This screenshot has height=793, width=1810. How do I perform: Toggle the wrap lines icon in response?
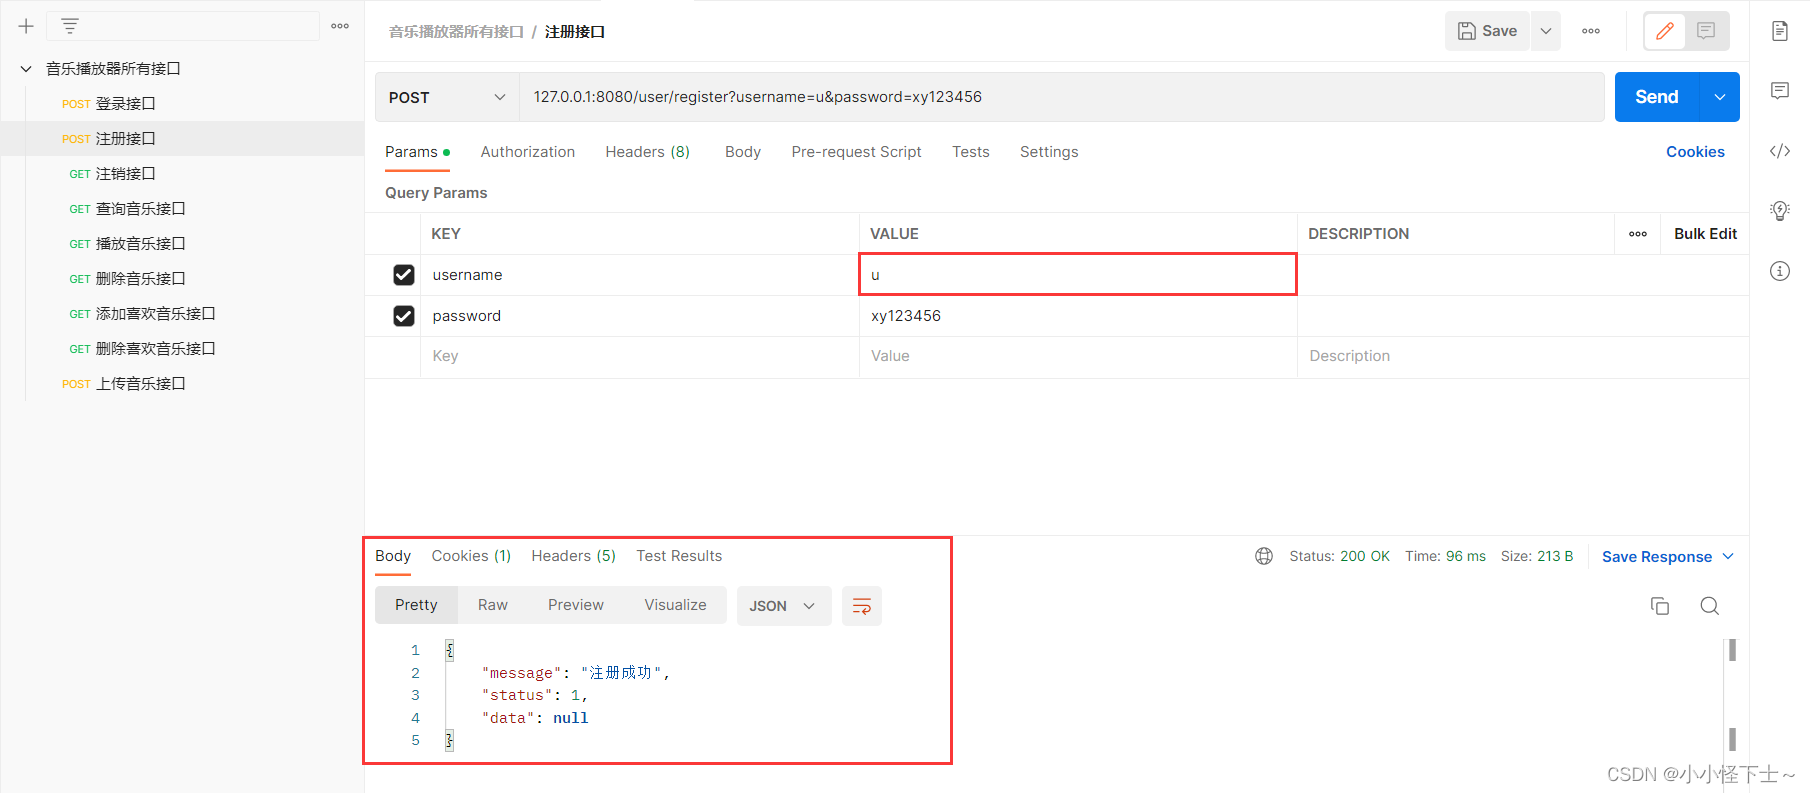click(x=862, y=606)
